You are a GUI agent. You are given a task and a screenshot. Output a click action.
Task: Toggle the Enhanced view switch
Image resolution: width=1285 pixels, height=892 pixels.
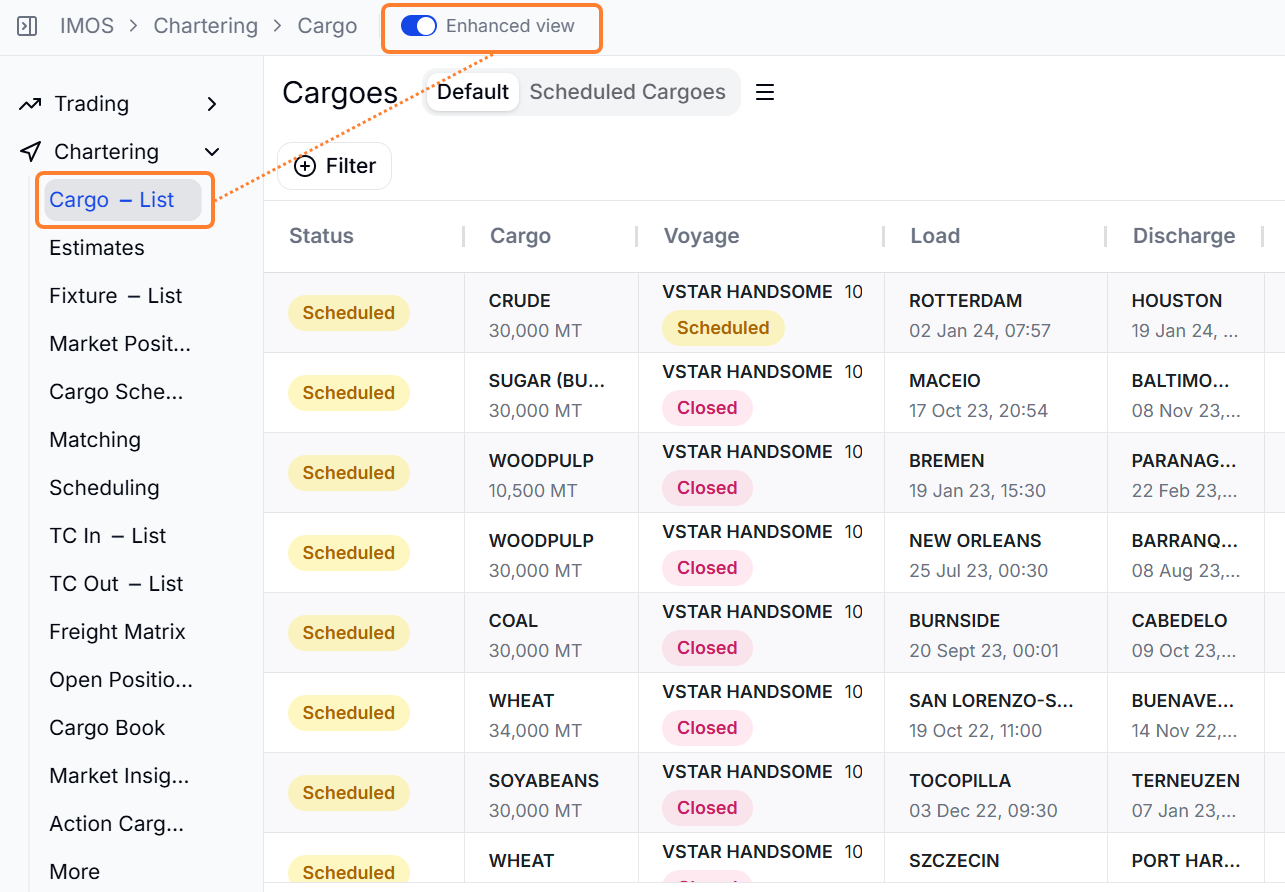click(x=418, y=26)
